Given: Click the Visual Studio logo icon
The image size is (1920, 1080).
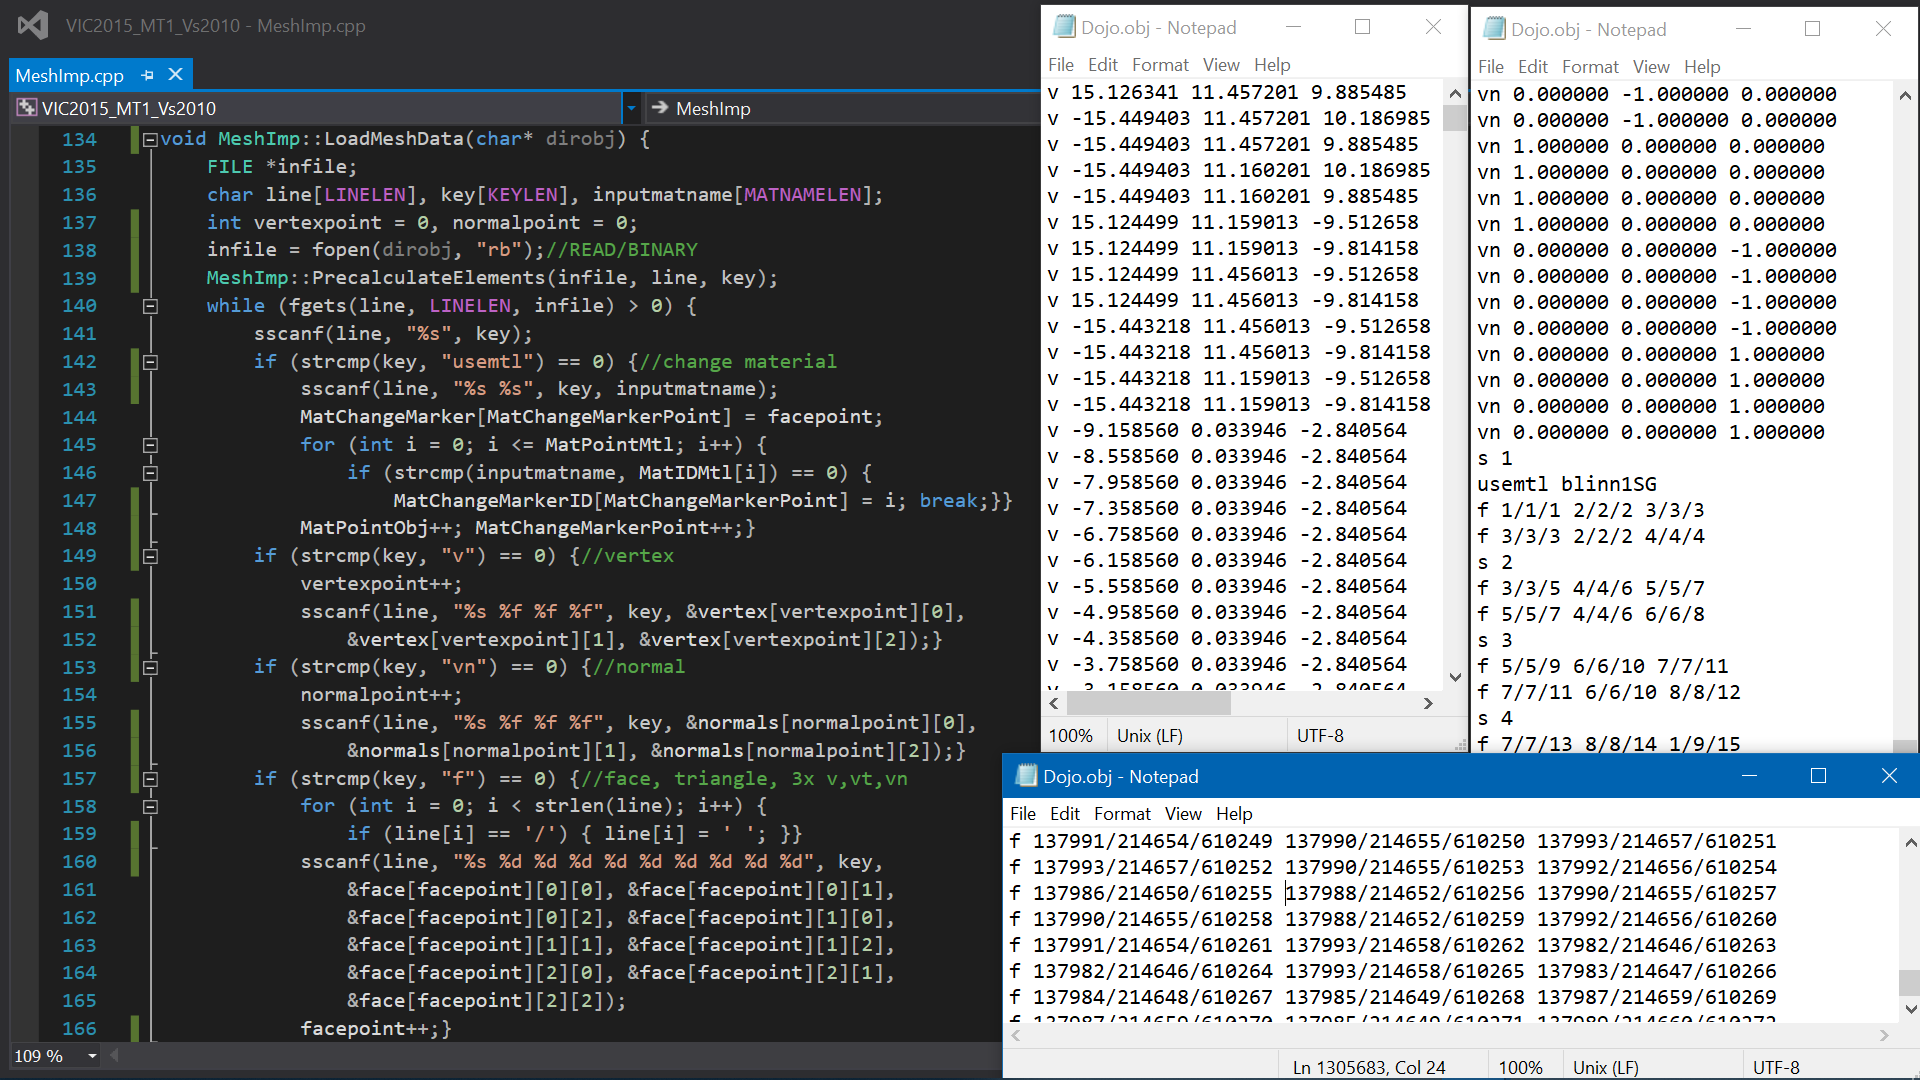Looking at the screenshot, I should [33, 25].
